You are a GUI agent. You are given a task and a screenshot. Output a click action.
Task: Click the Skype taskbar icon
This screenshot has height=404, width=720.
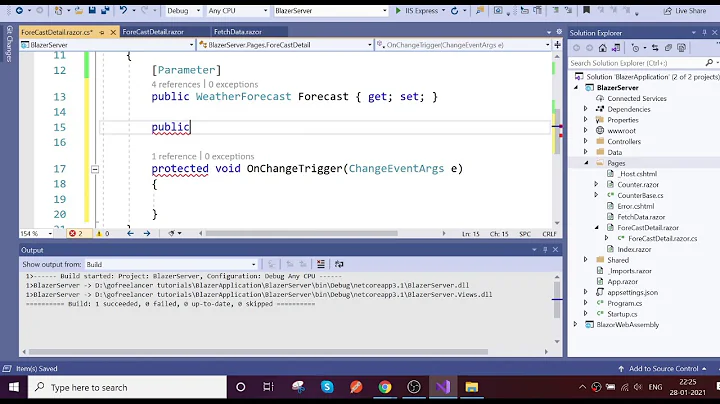[327, 387]
